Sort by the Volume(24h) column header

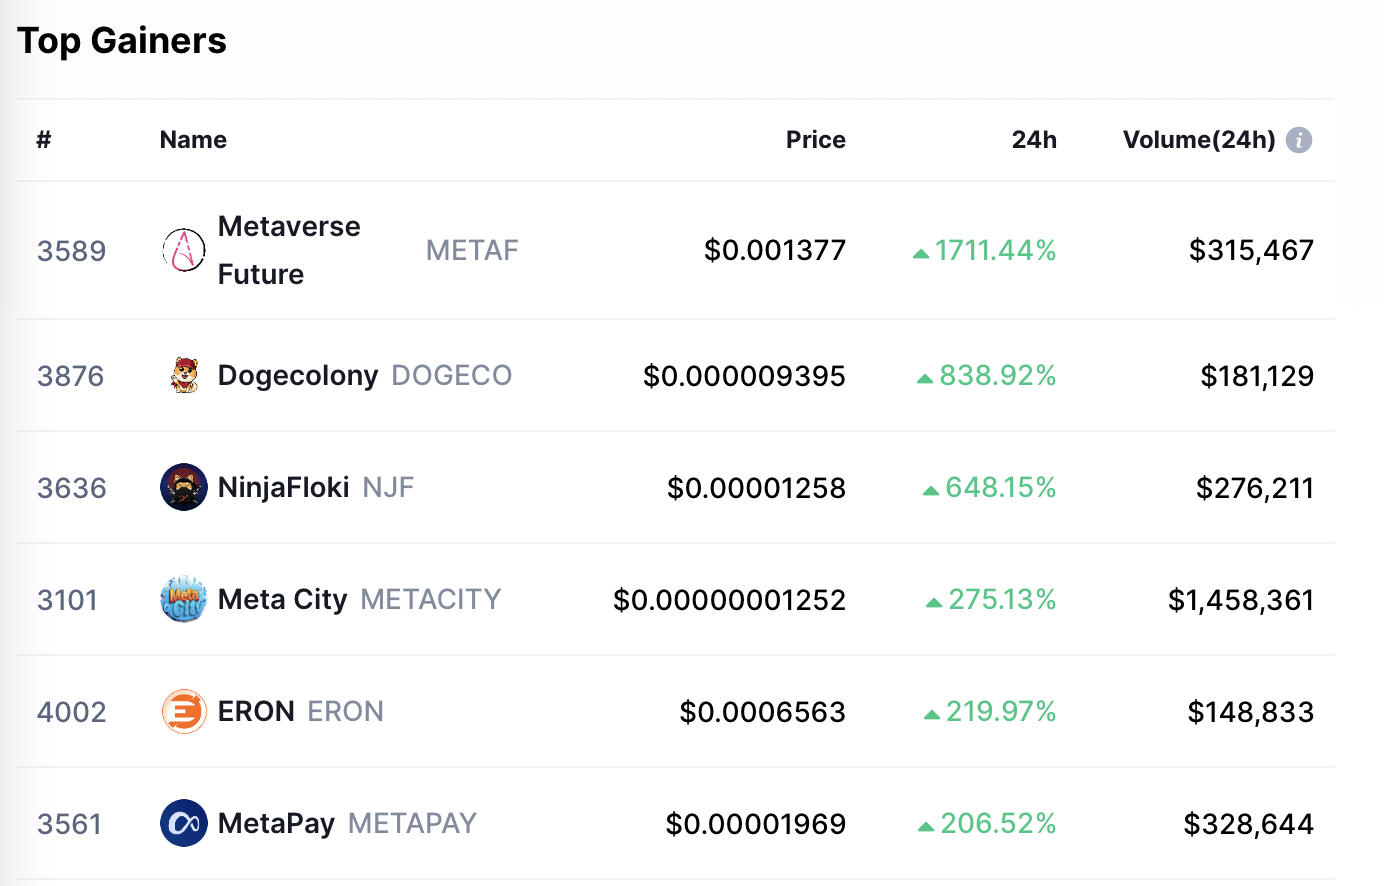coord(1198,140)
